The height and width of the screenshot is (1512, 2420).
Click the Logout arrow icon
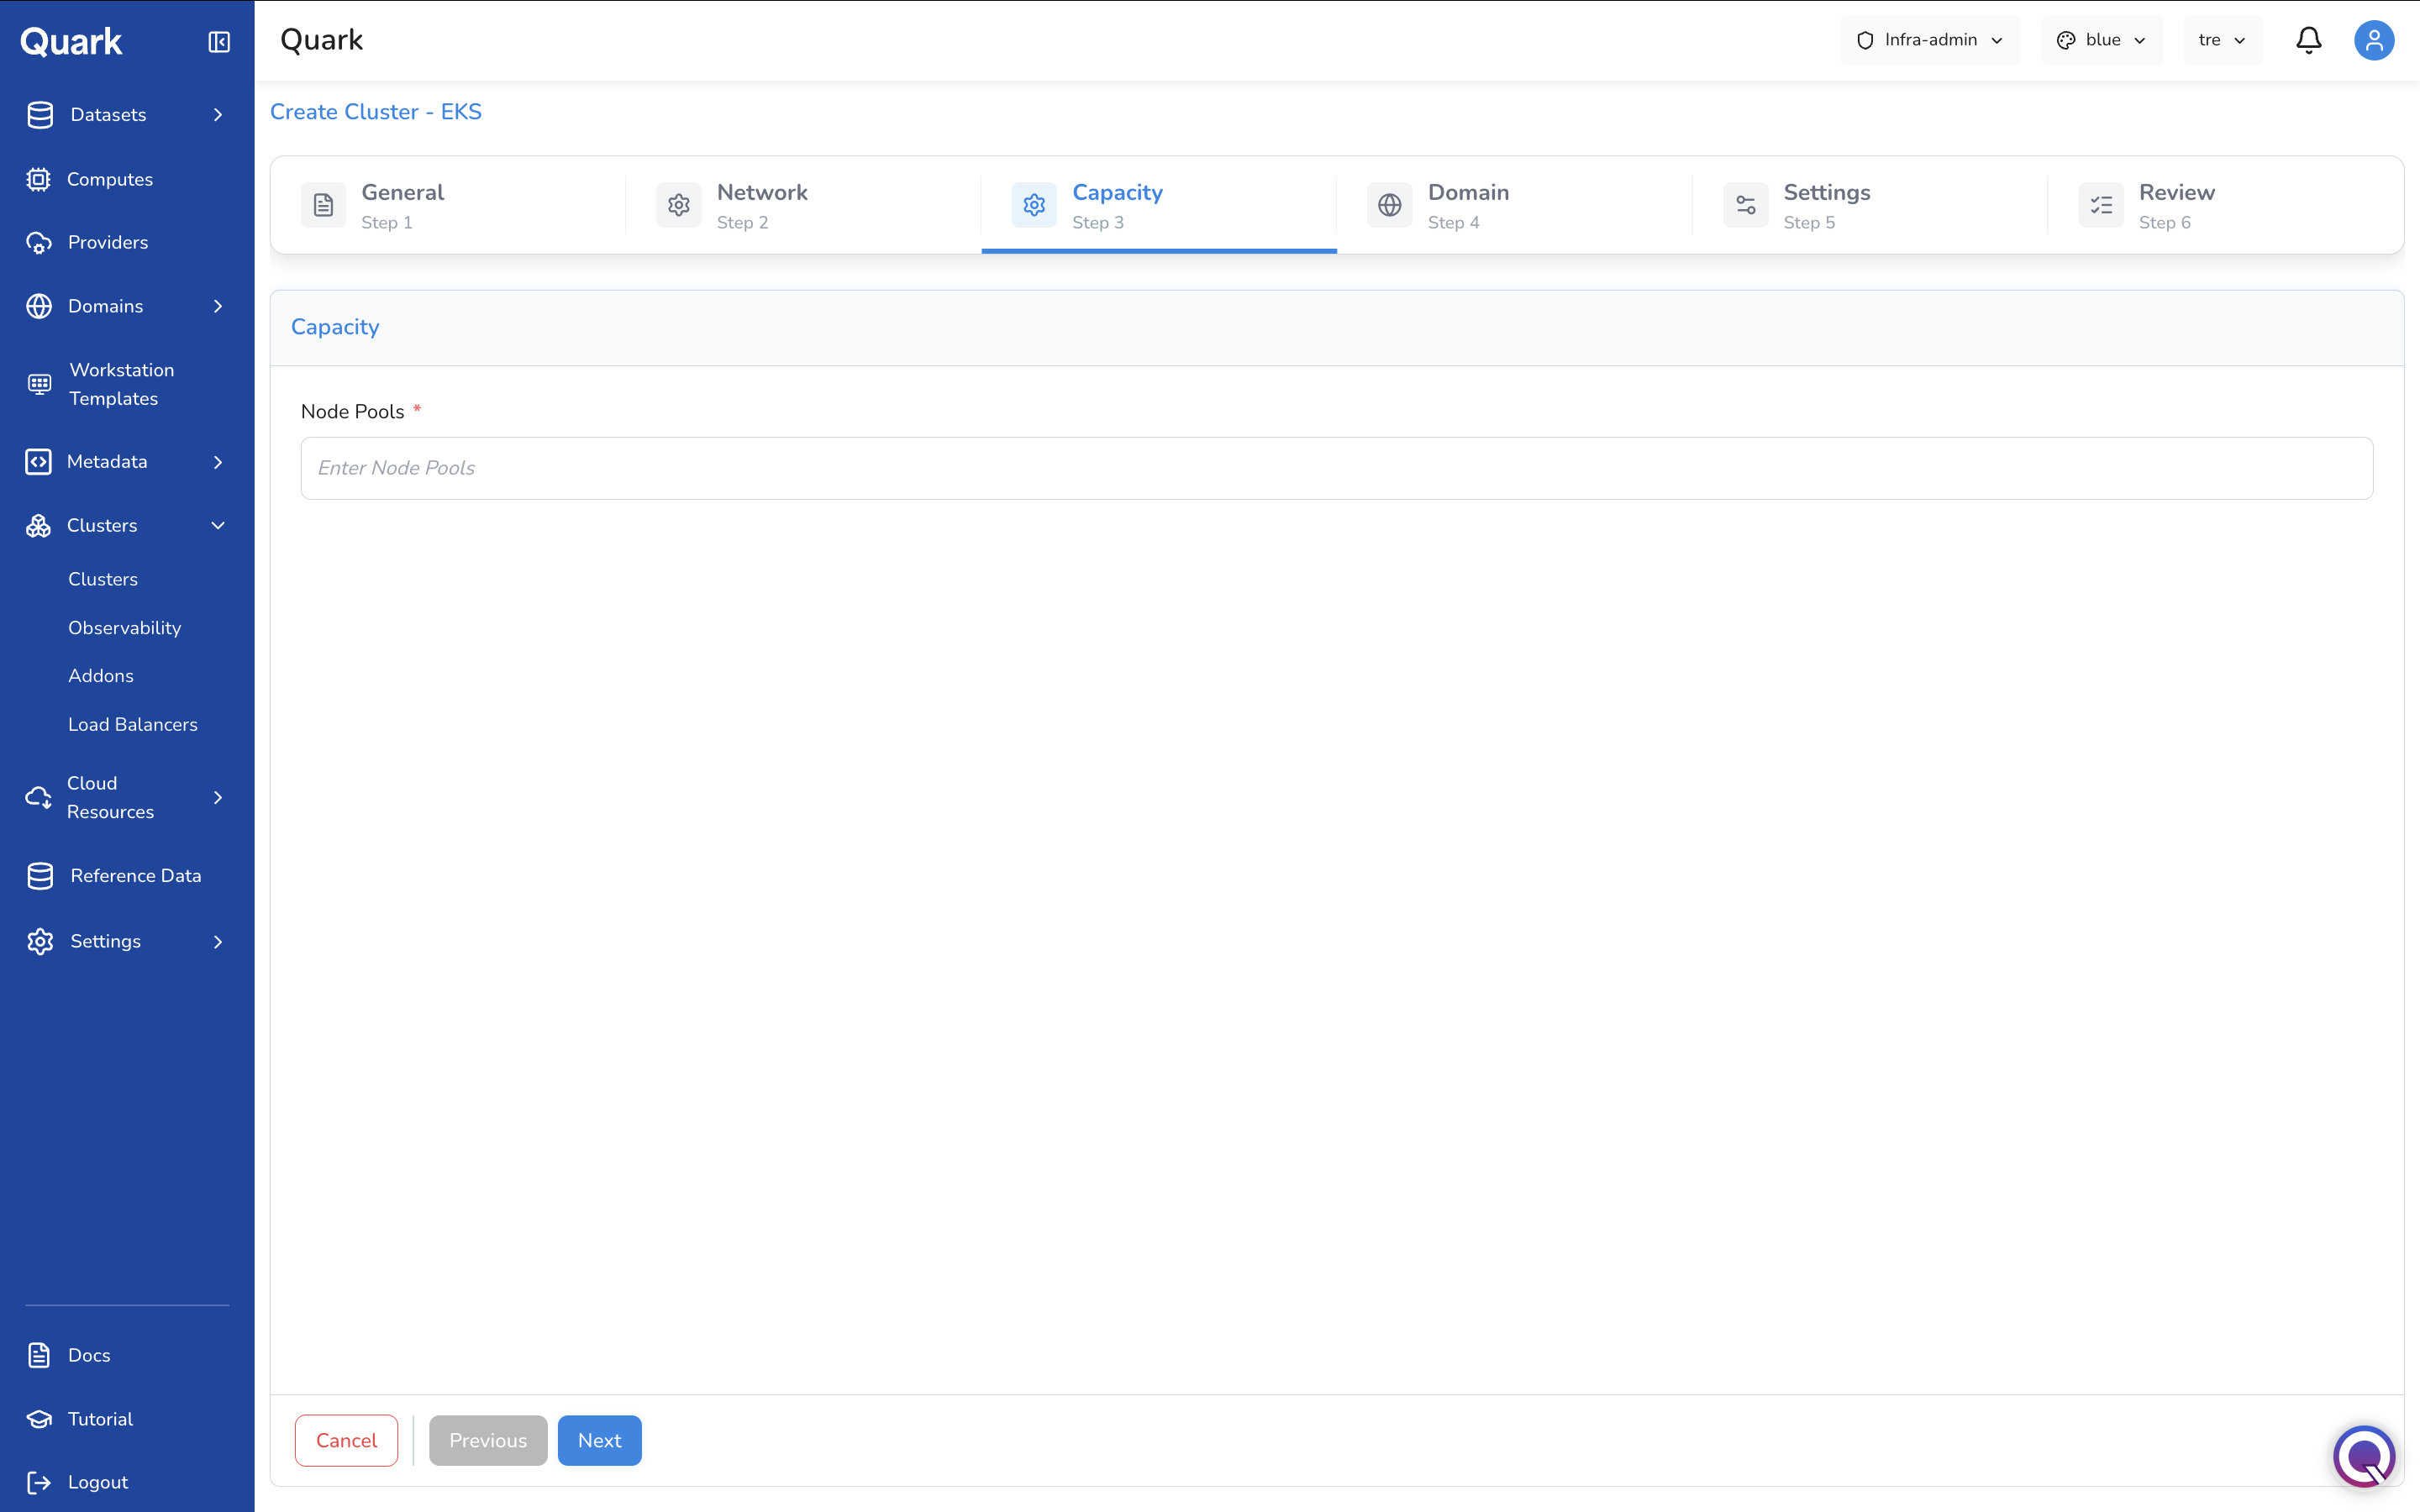[39, 1483]
